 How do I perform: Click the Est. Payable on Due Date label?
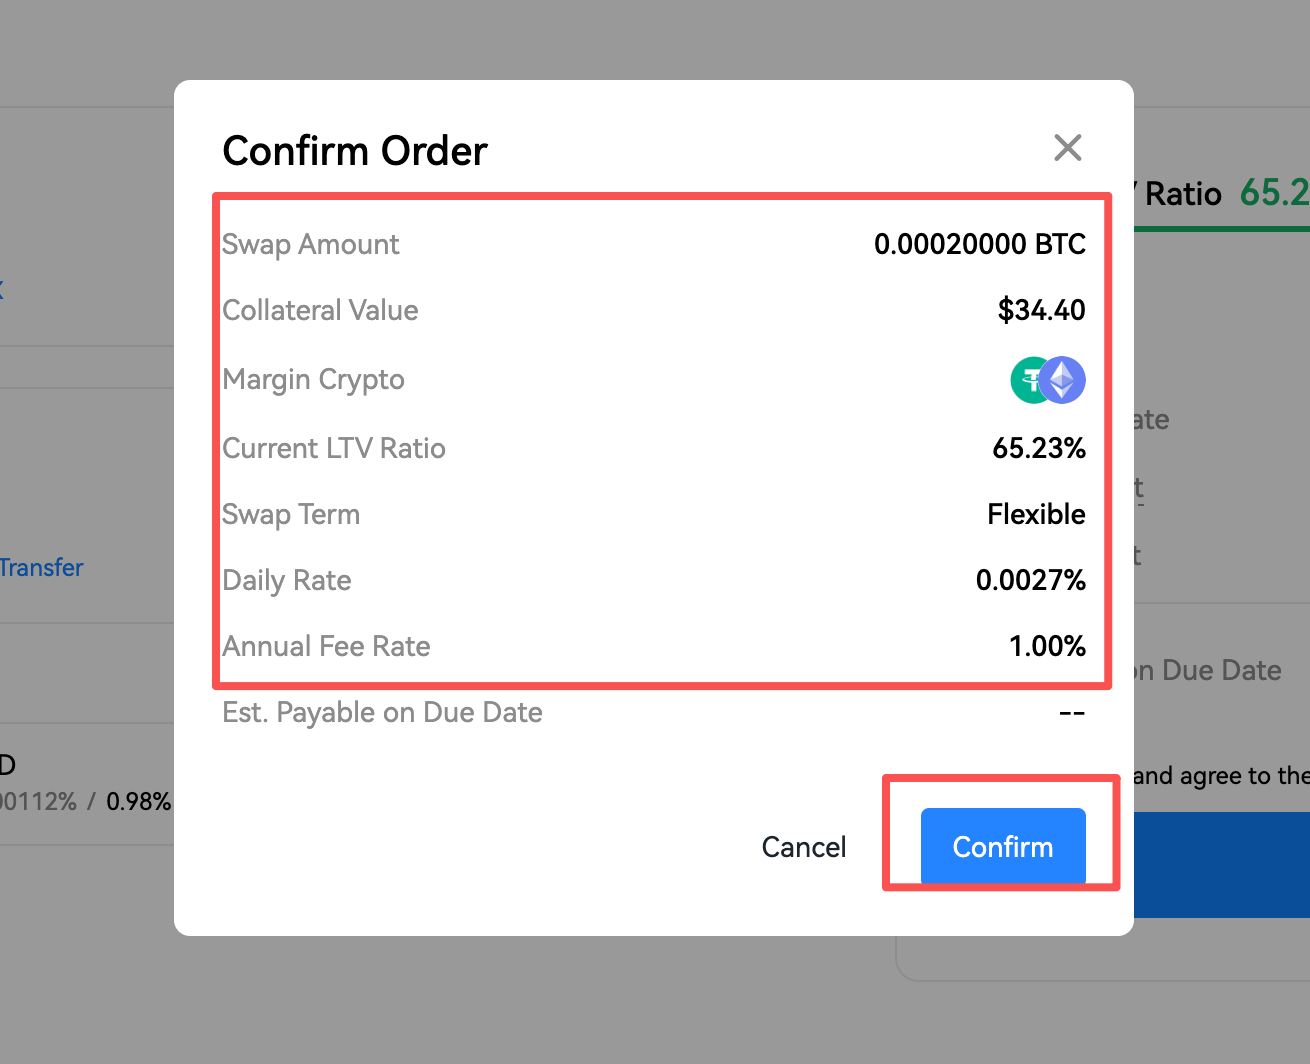click(382, 712)
